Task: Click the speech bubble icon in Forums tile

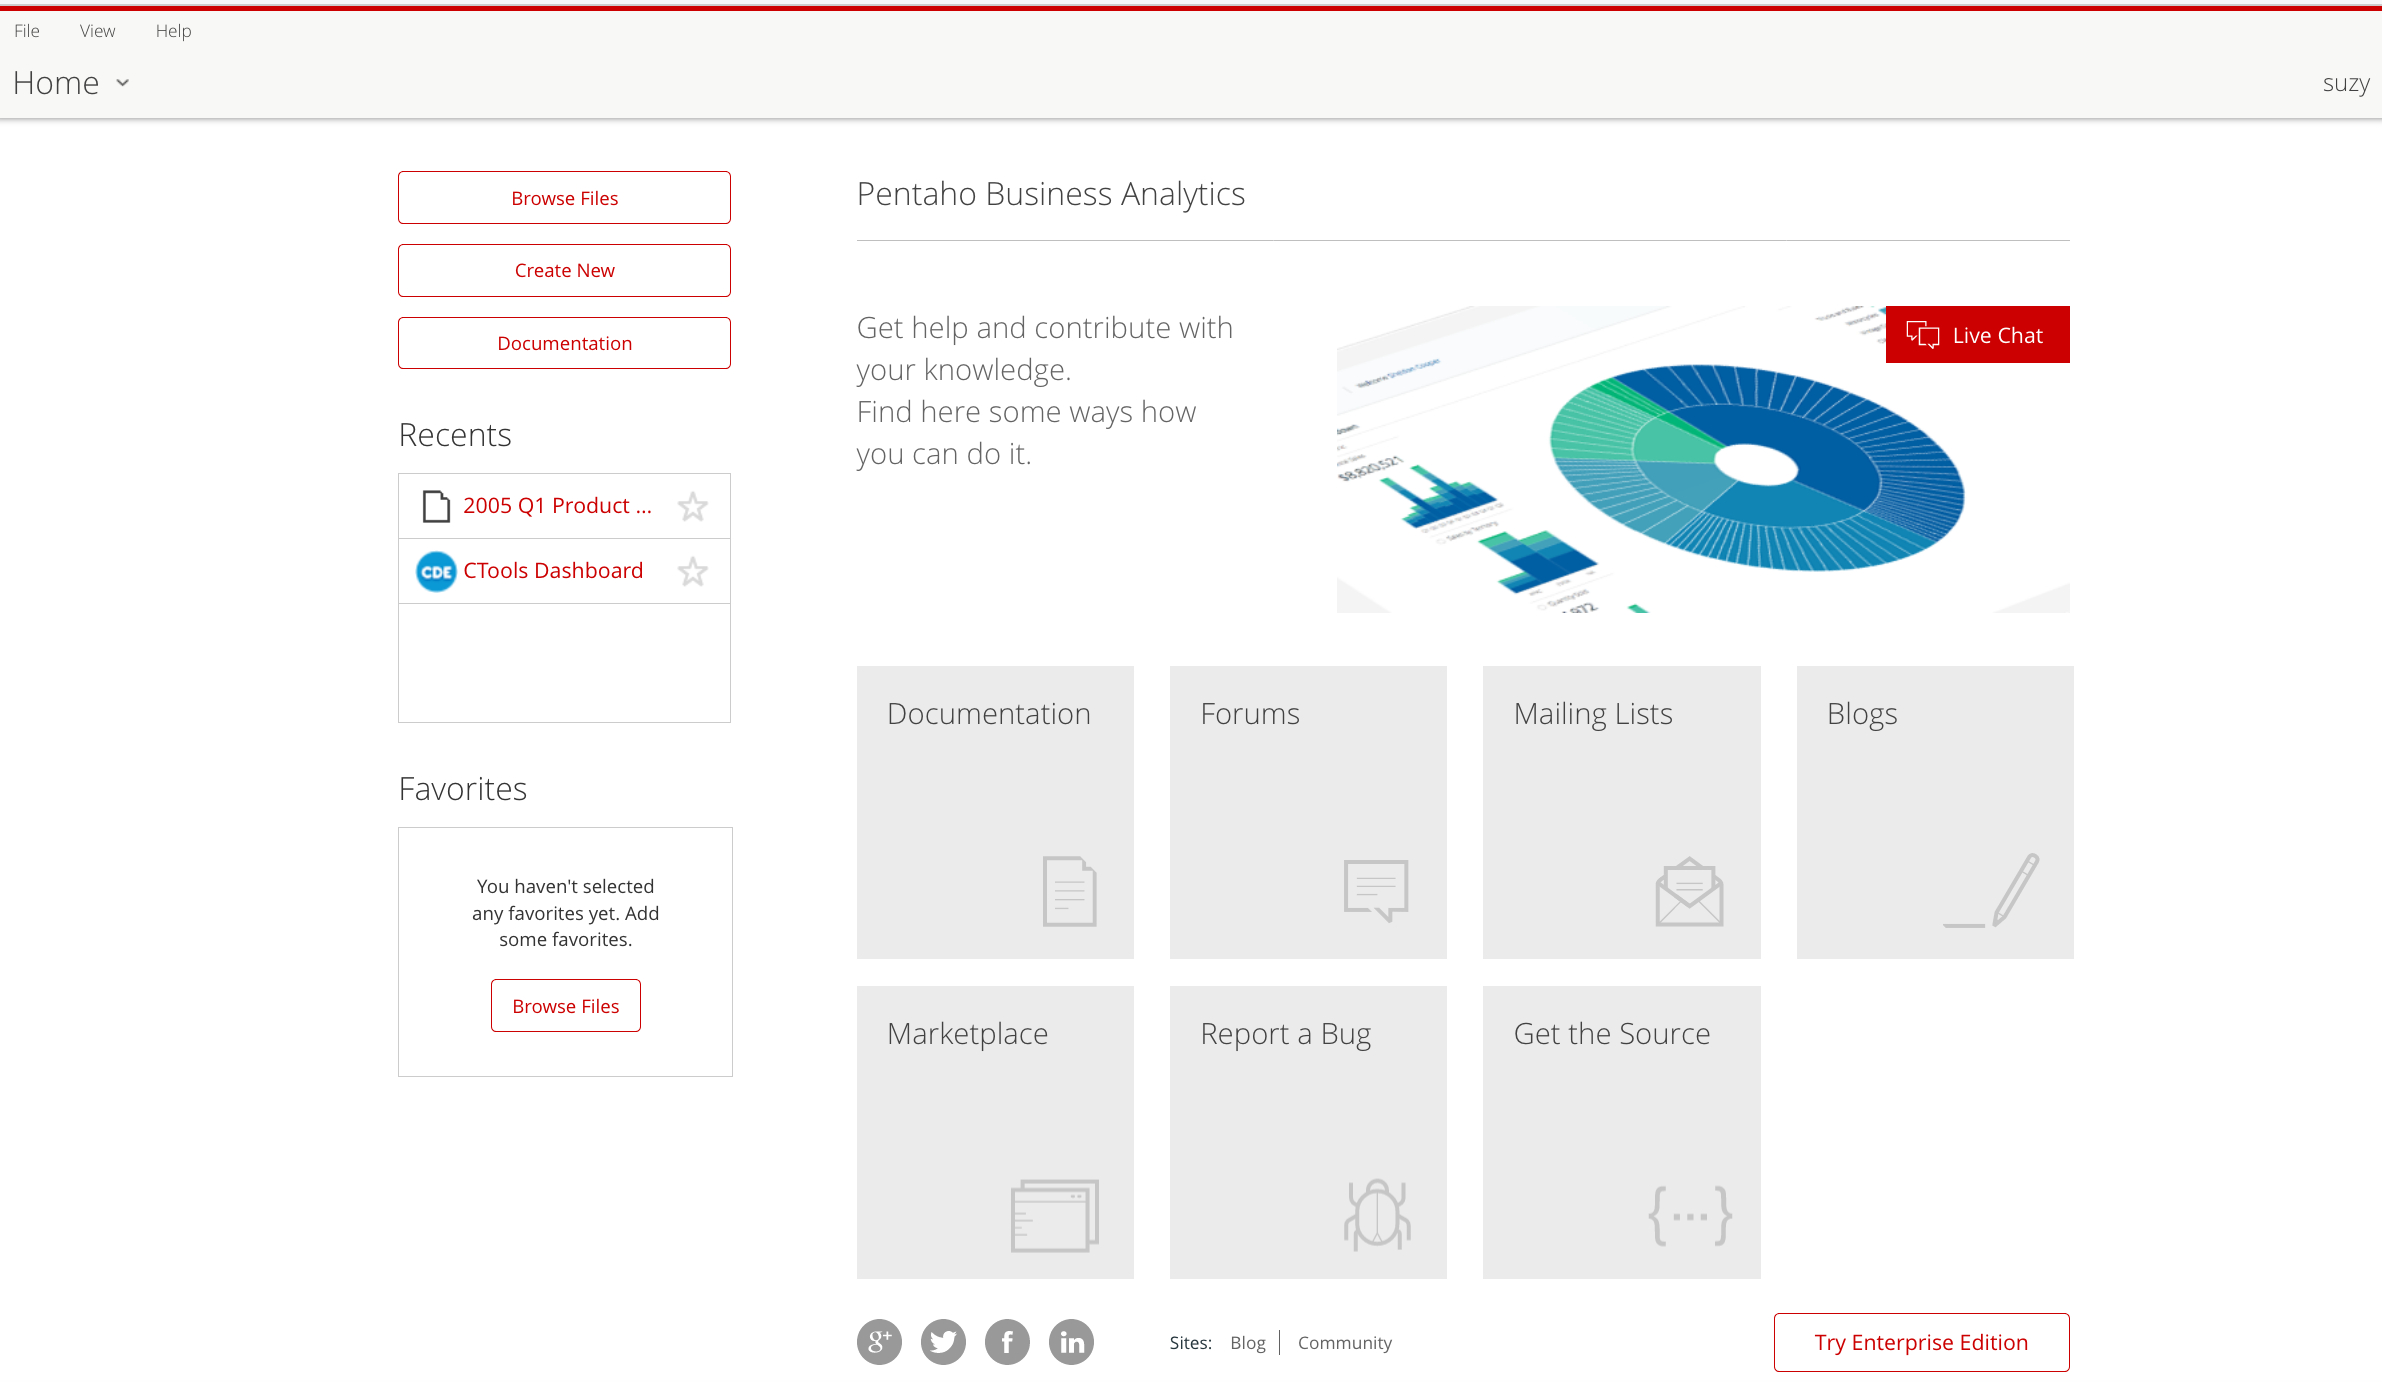Action: point(1376,890)
